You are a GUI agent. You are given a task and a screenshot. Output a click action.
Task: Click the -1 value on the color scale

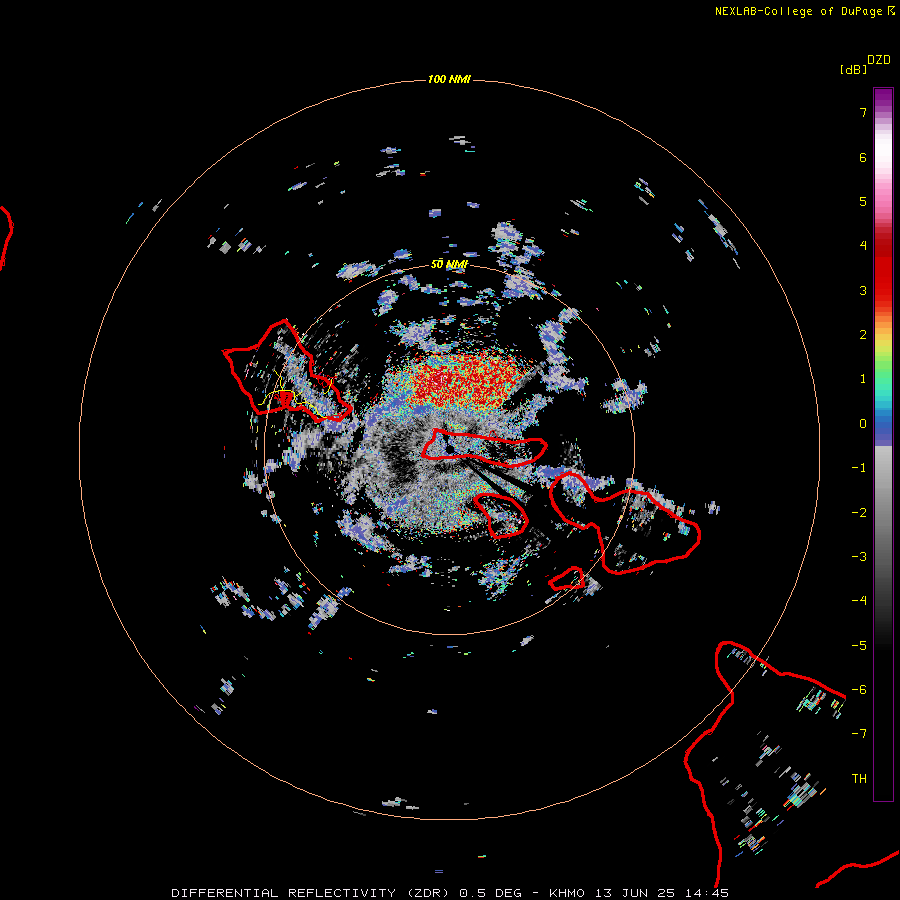(x=859, y=468)
